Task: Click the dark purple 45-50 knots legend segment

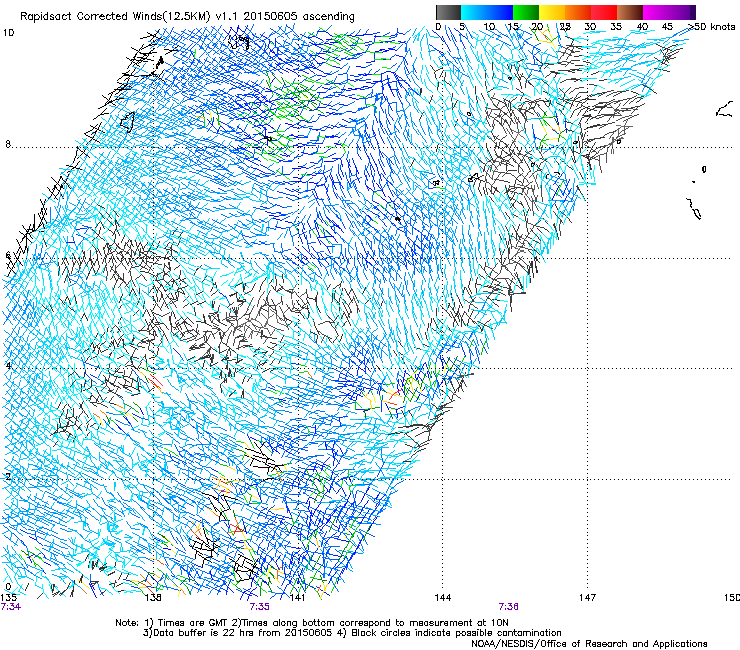Action: 682,12
